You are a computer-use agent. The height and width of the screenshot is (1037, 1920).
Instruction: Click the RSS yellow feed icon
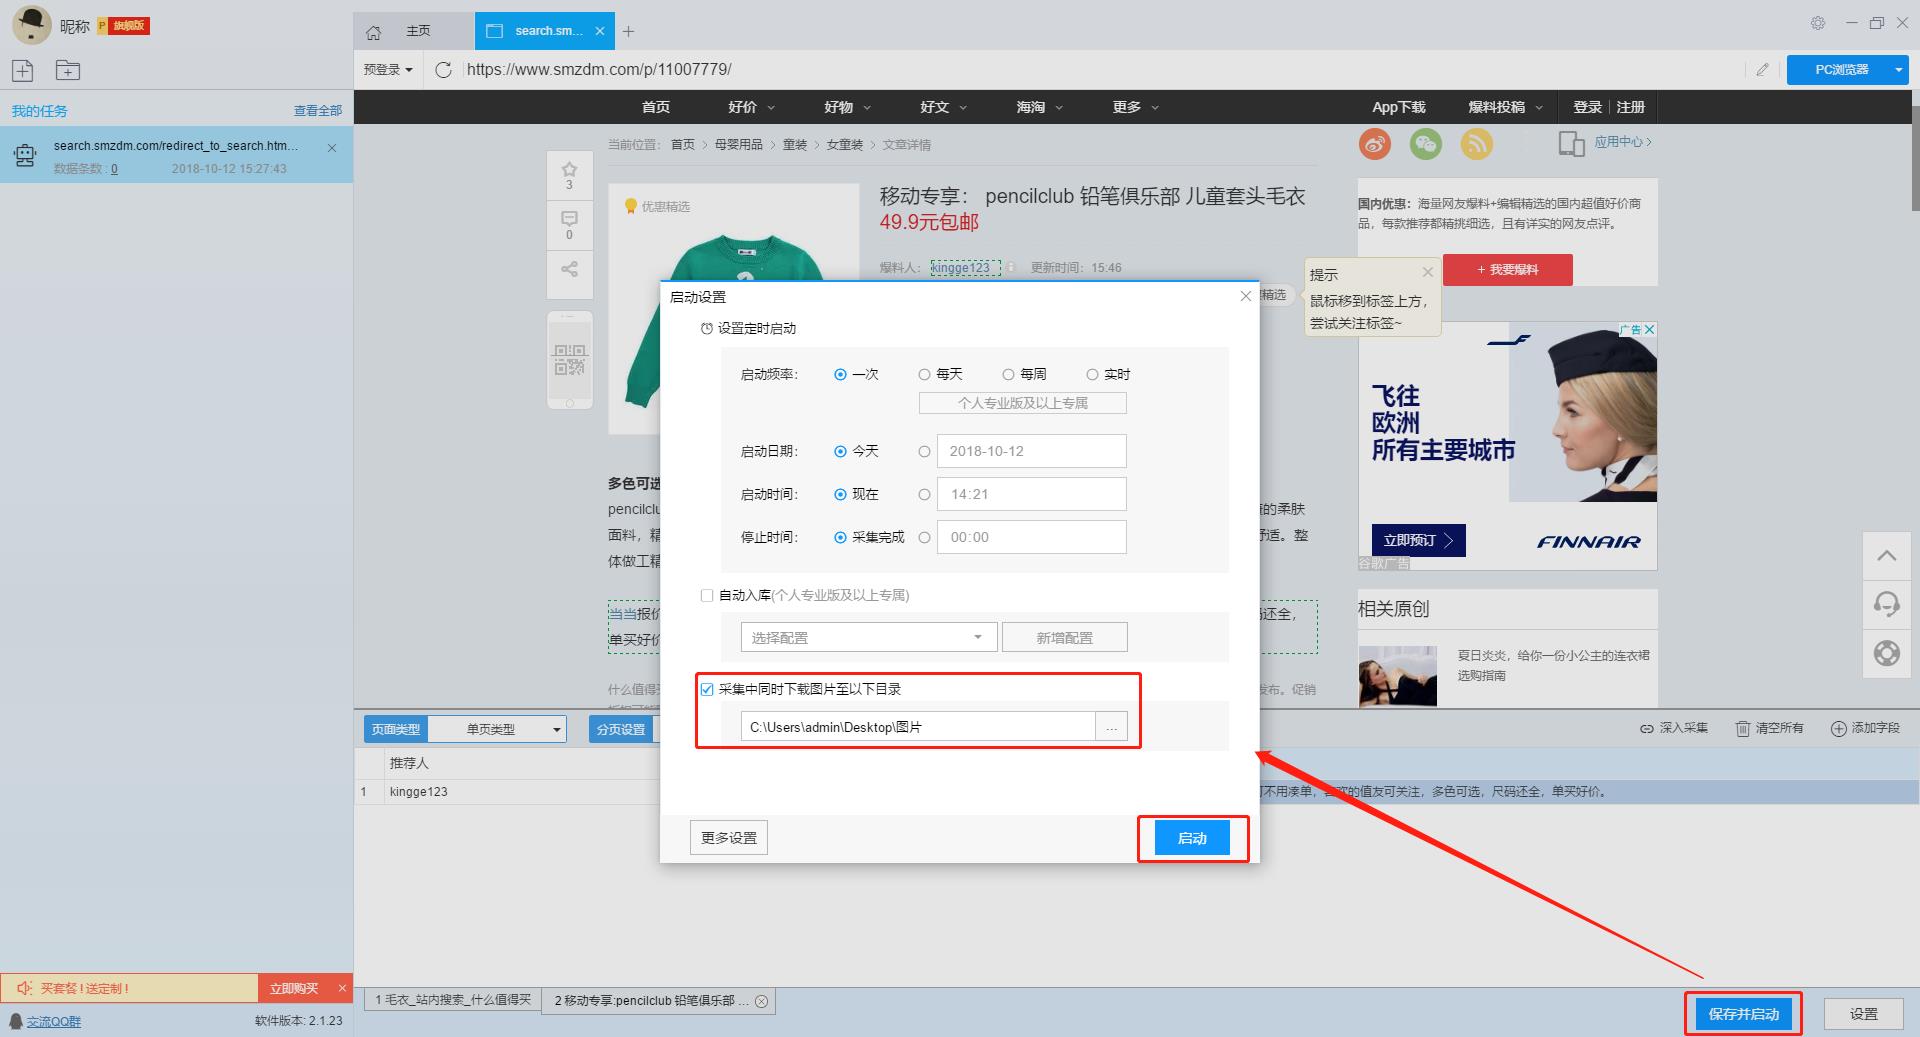click(x=1477, y=144)
